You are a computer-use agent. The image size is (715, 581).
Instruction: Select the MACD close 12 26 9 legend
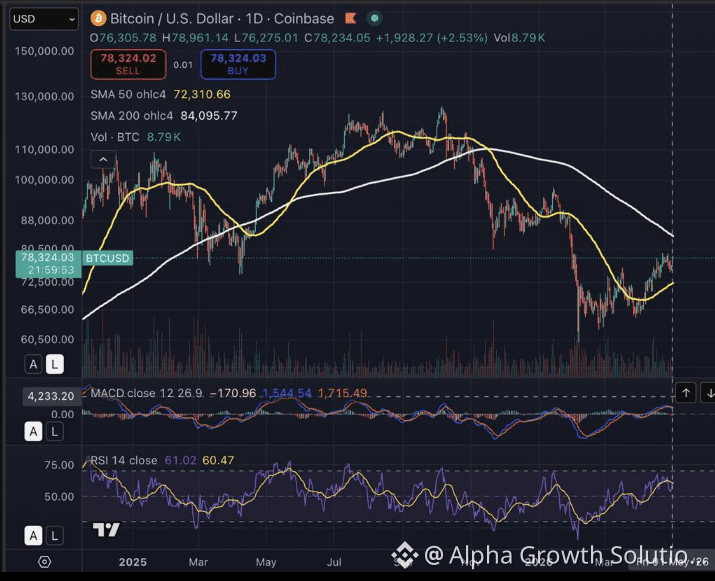[146, 393]
